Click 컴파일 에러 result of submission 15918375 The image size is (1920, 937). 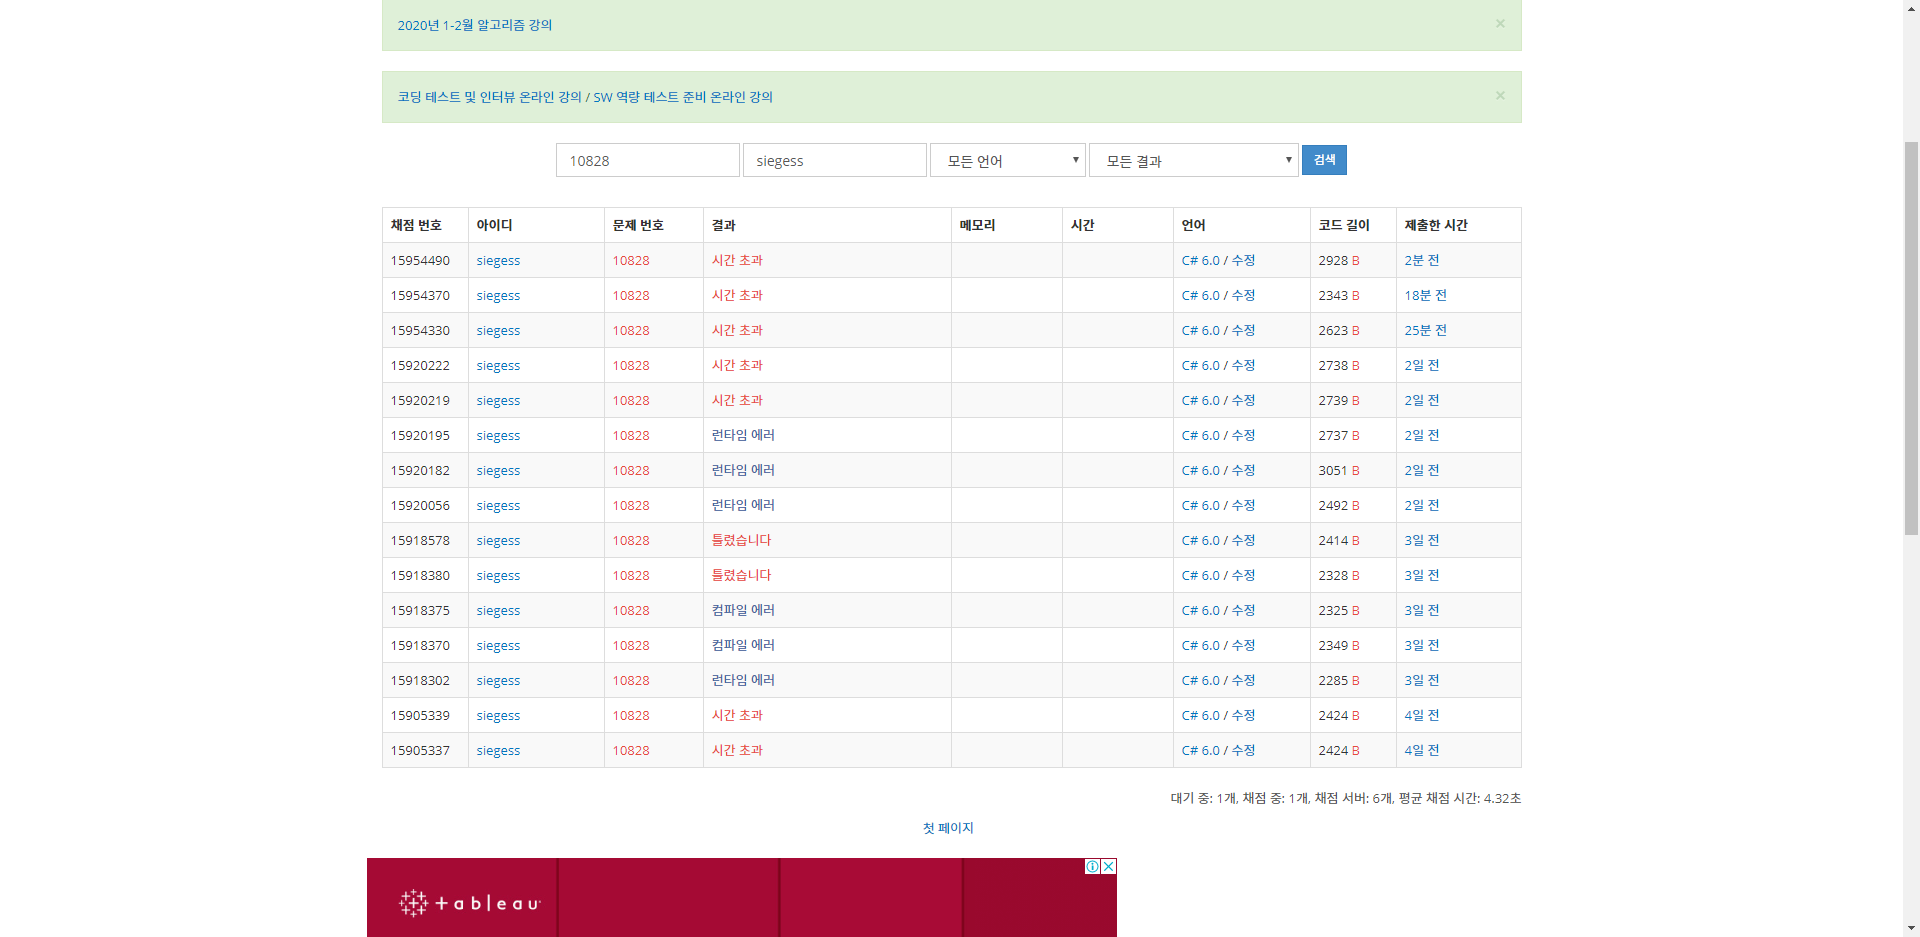(743, 610)
